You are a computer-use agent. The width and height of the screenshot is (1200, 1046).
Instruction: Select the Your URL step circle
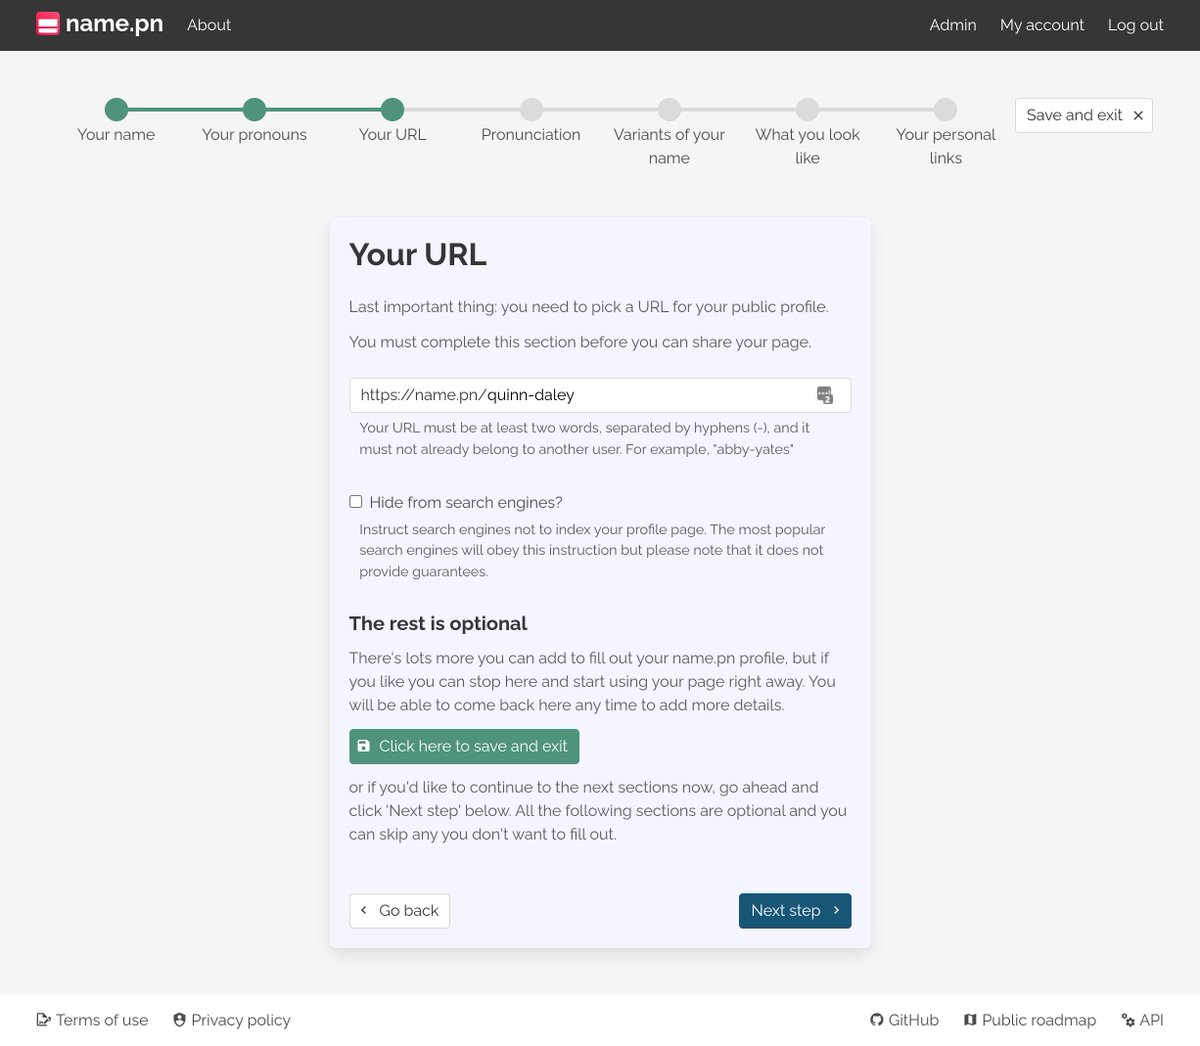click(393, 109)
